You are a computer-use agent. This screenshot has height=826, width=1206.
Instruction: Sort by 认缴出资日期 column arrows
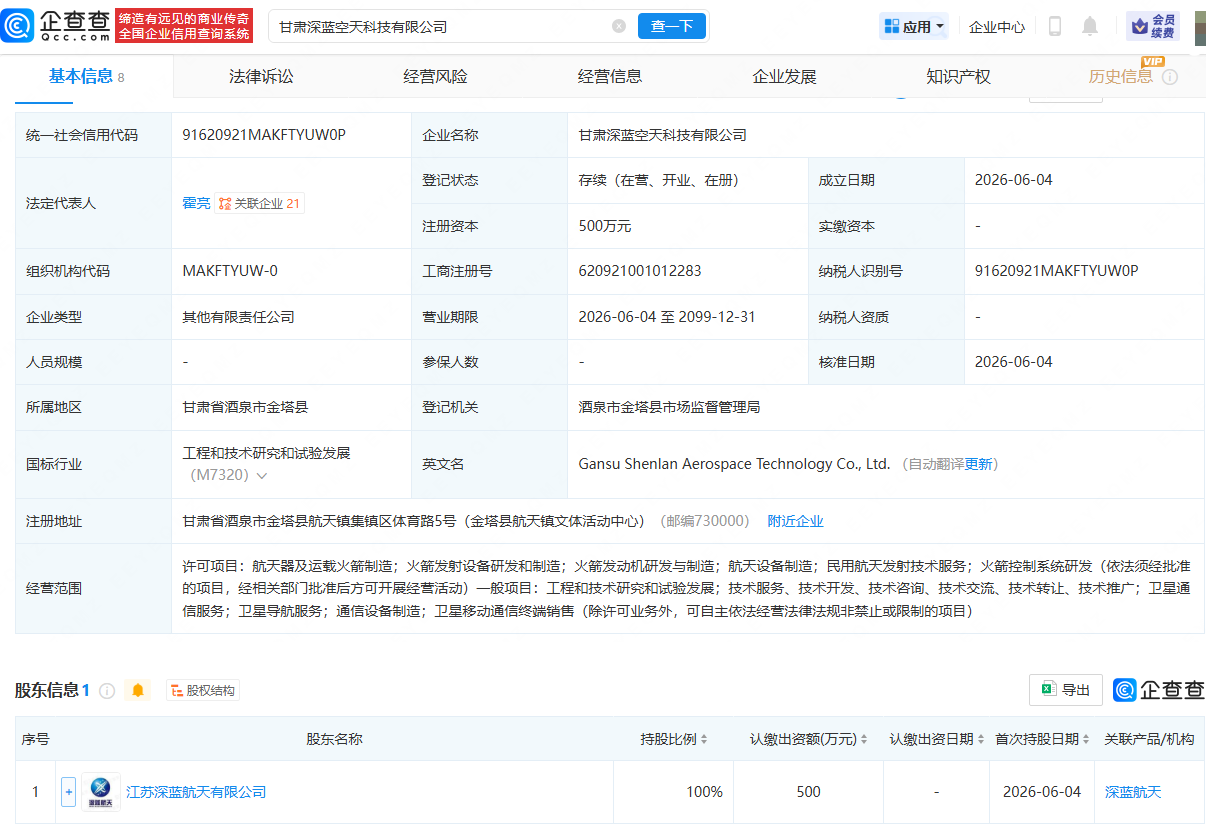tap(980, 739)
